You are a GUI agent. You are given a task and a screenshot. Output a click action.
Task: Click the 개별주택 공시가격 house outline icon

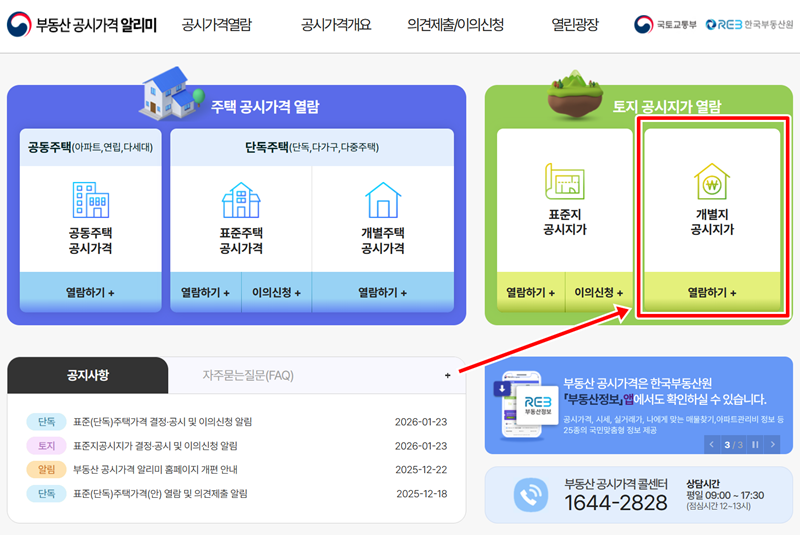[x=383, y=200]
